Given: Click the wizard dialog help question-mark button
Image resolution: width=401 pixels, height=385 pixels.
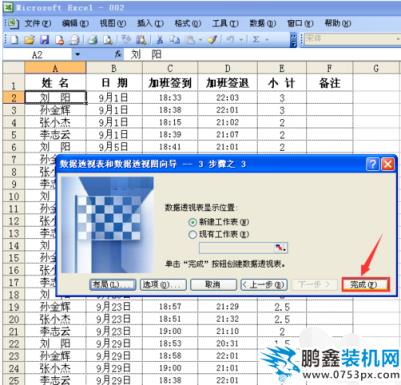Looking at the screenshot, I should (373, 164).
